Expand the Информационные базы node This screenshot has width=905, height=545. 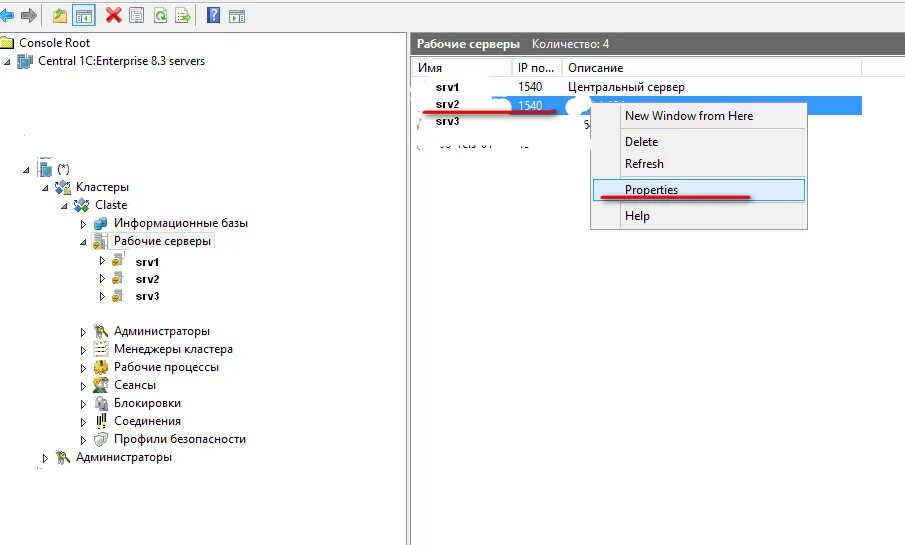click(83, 224)
